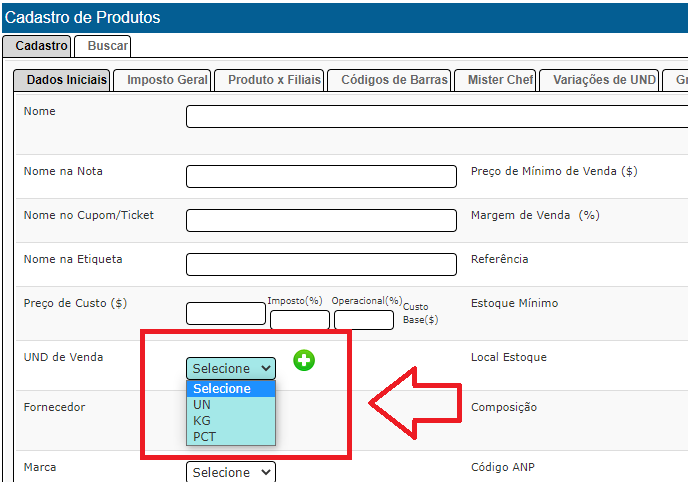Viewport: 688px width, 485px height.
Task: Click the Estoque Mínimo label
Action: click(514, 303)
